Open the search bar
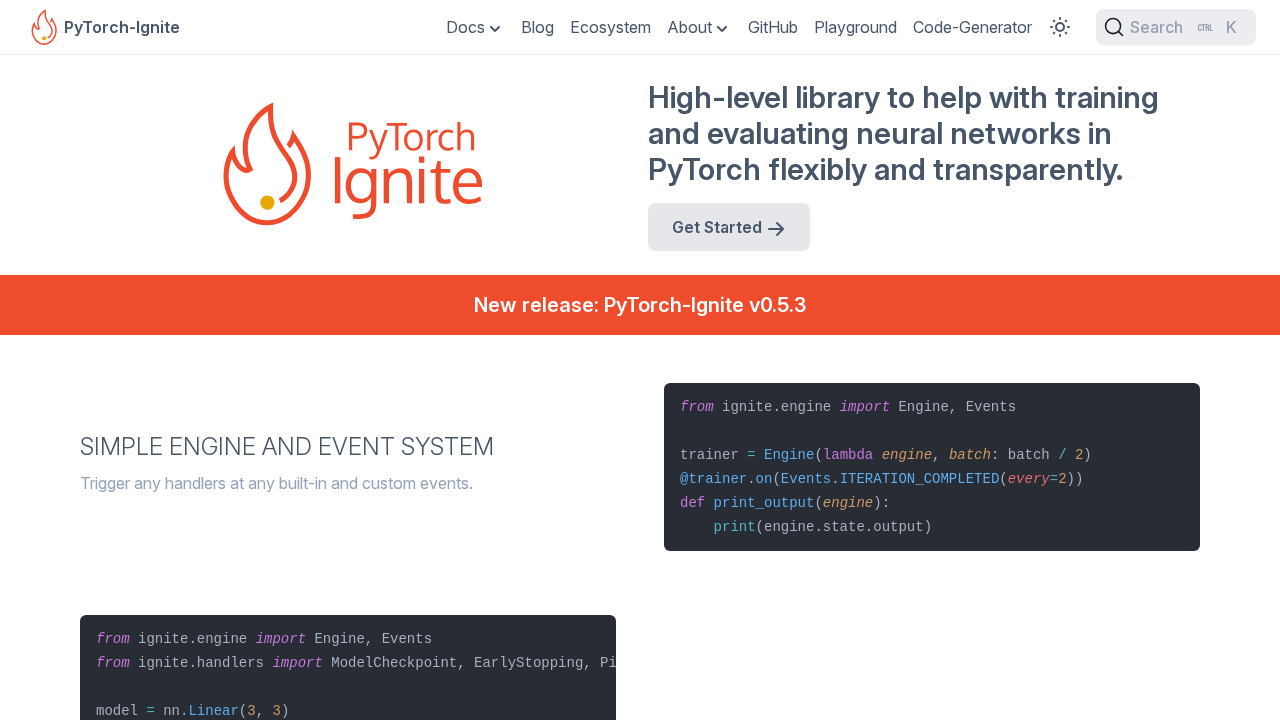Viewport: 1280px width, 720px height. pyautogui.click(x=1175, y=25)
